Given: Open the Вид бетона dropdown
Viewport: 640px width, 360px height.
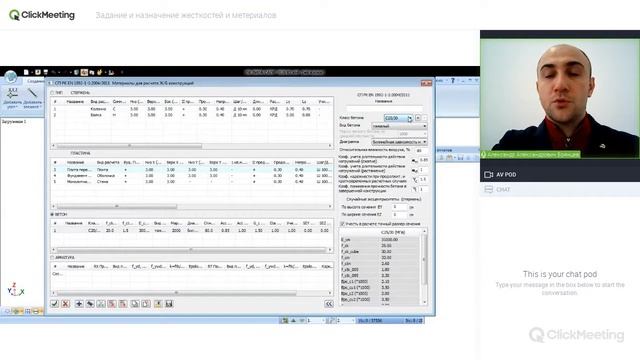Looking at the screenshot, I should [x=399, y=126].
